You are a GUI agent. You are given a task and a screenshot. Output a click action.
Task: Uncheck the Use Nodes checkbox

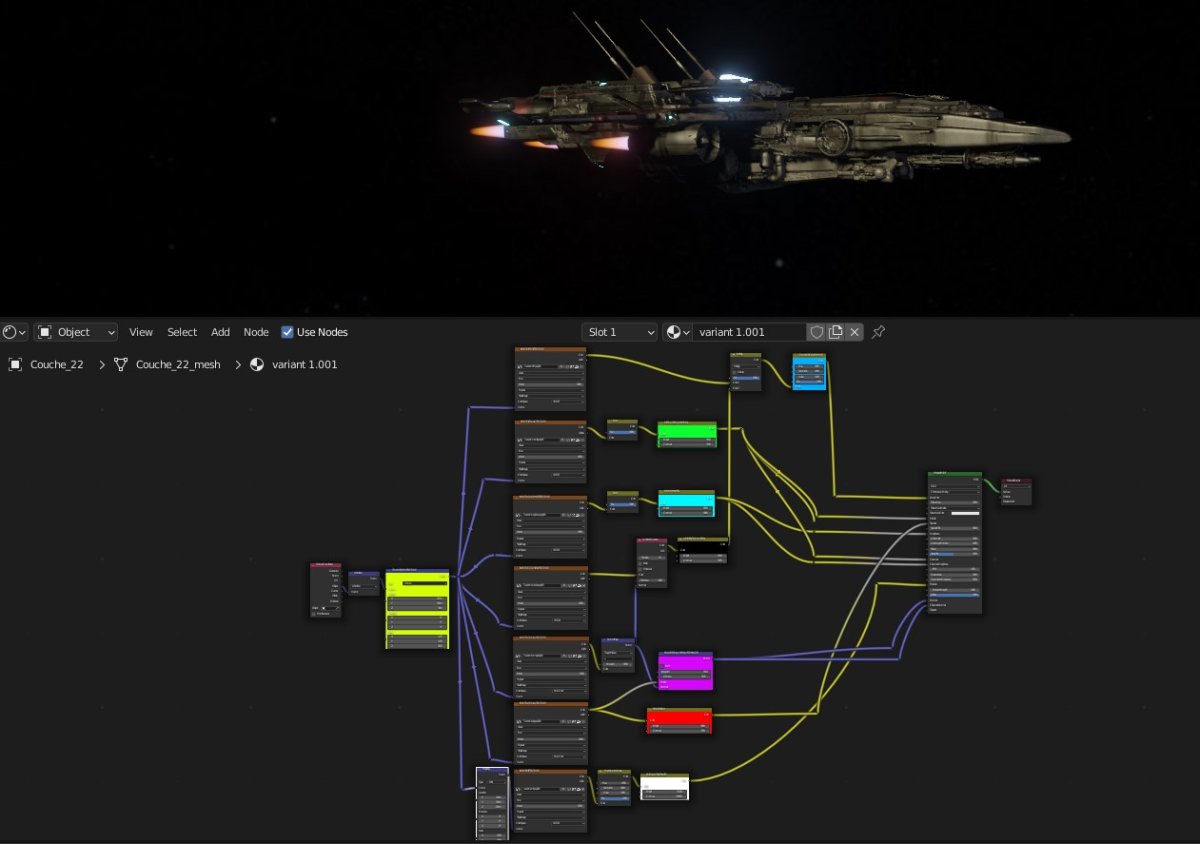(x=288, y=332)
